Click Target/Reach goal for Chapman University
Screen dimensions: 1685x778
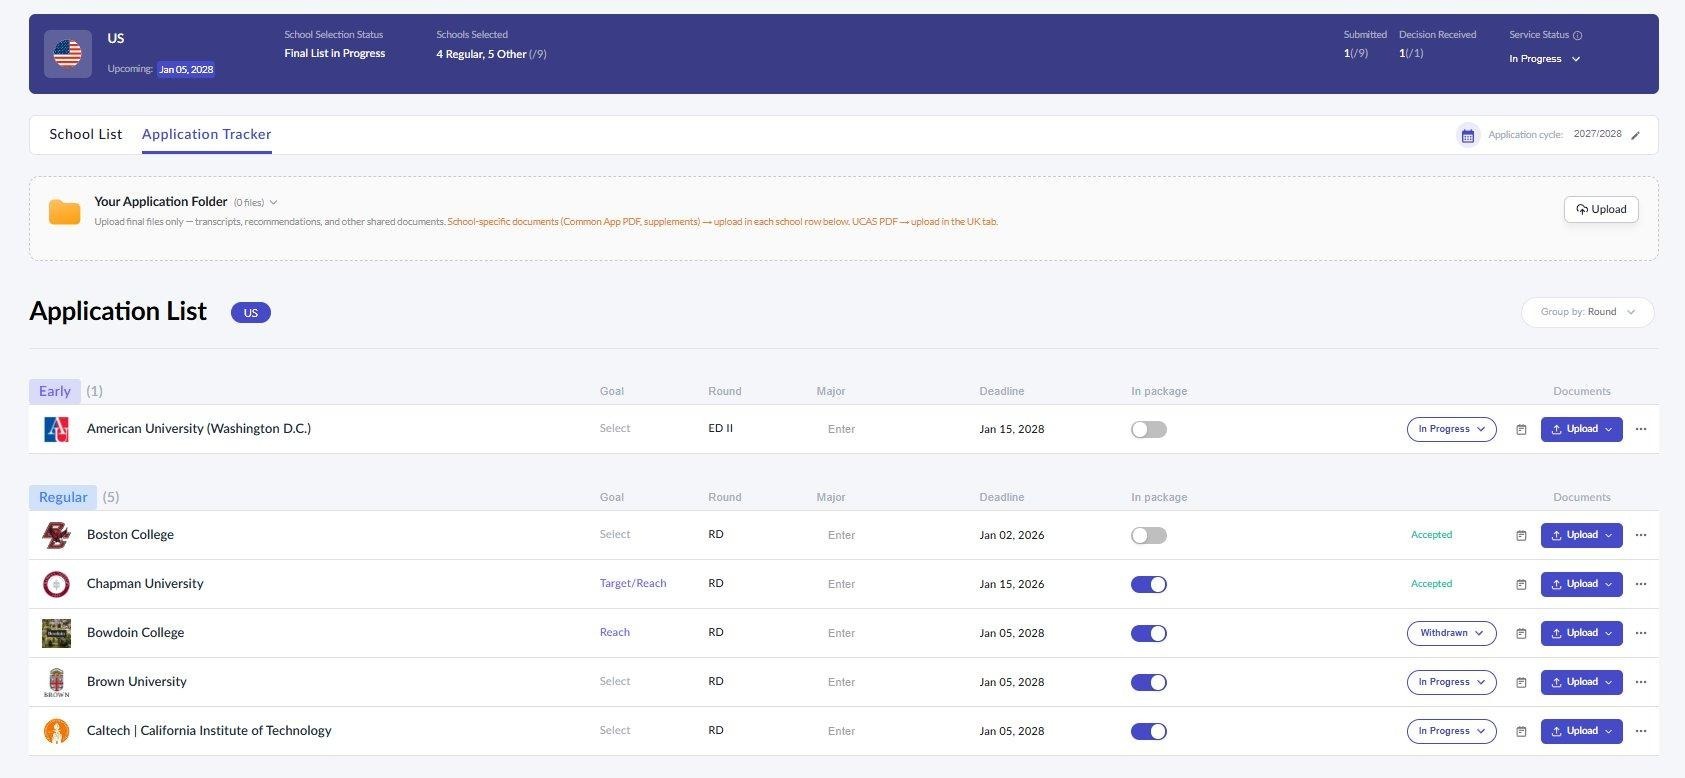pos(633,584)
